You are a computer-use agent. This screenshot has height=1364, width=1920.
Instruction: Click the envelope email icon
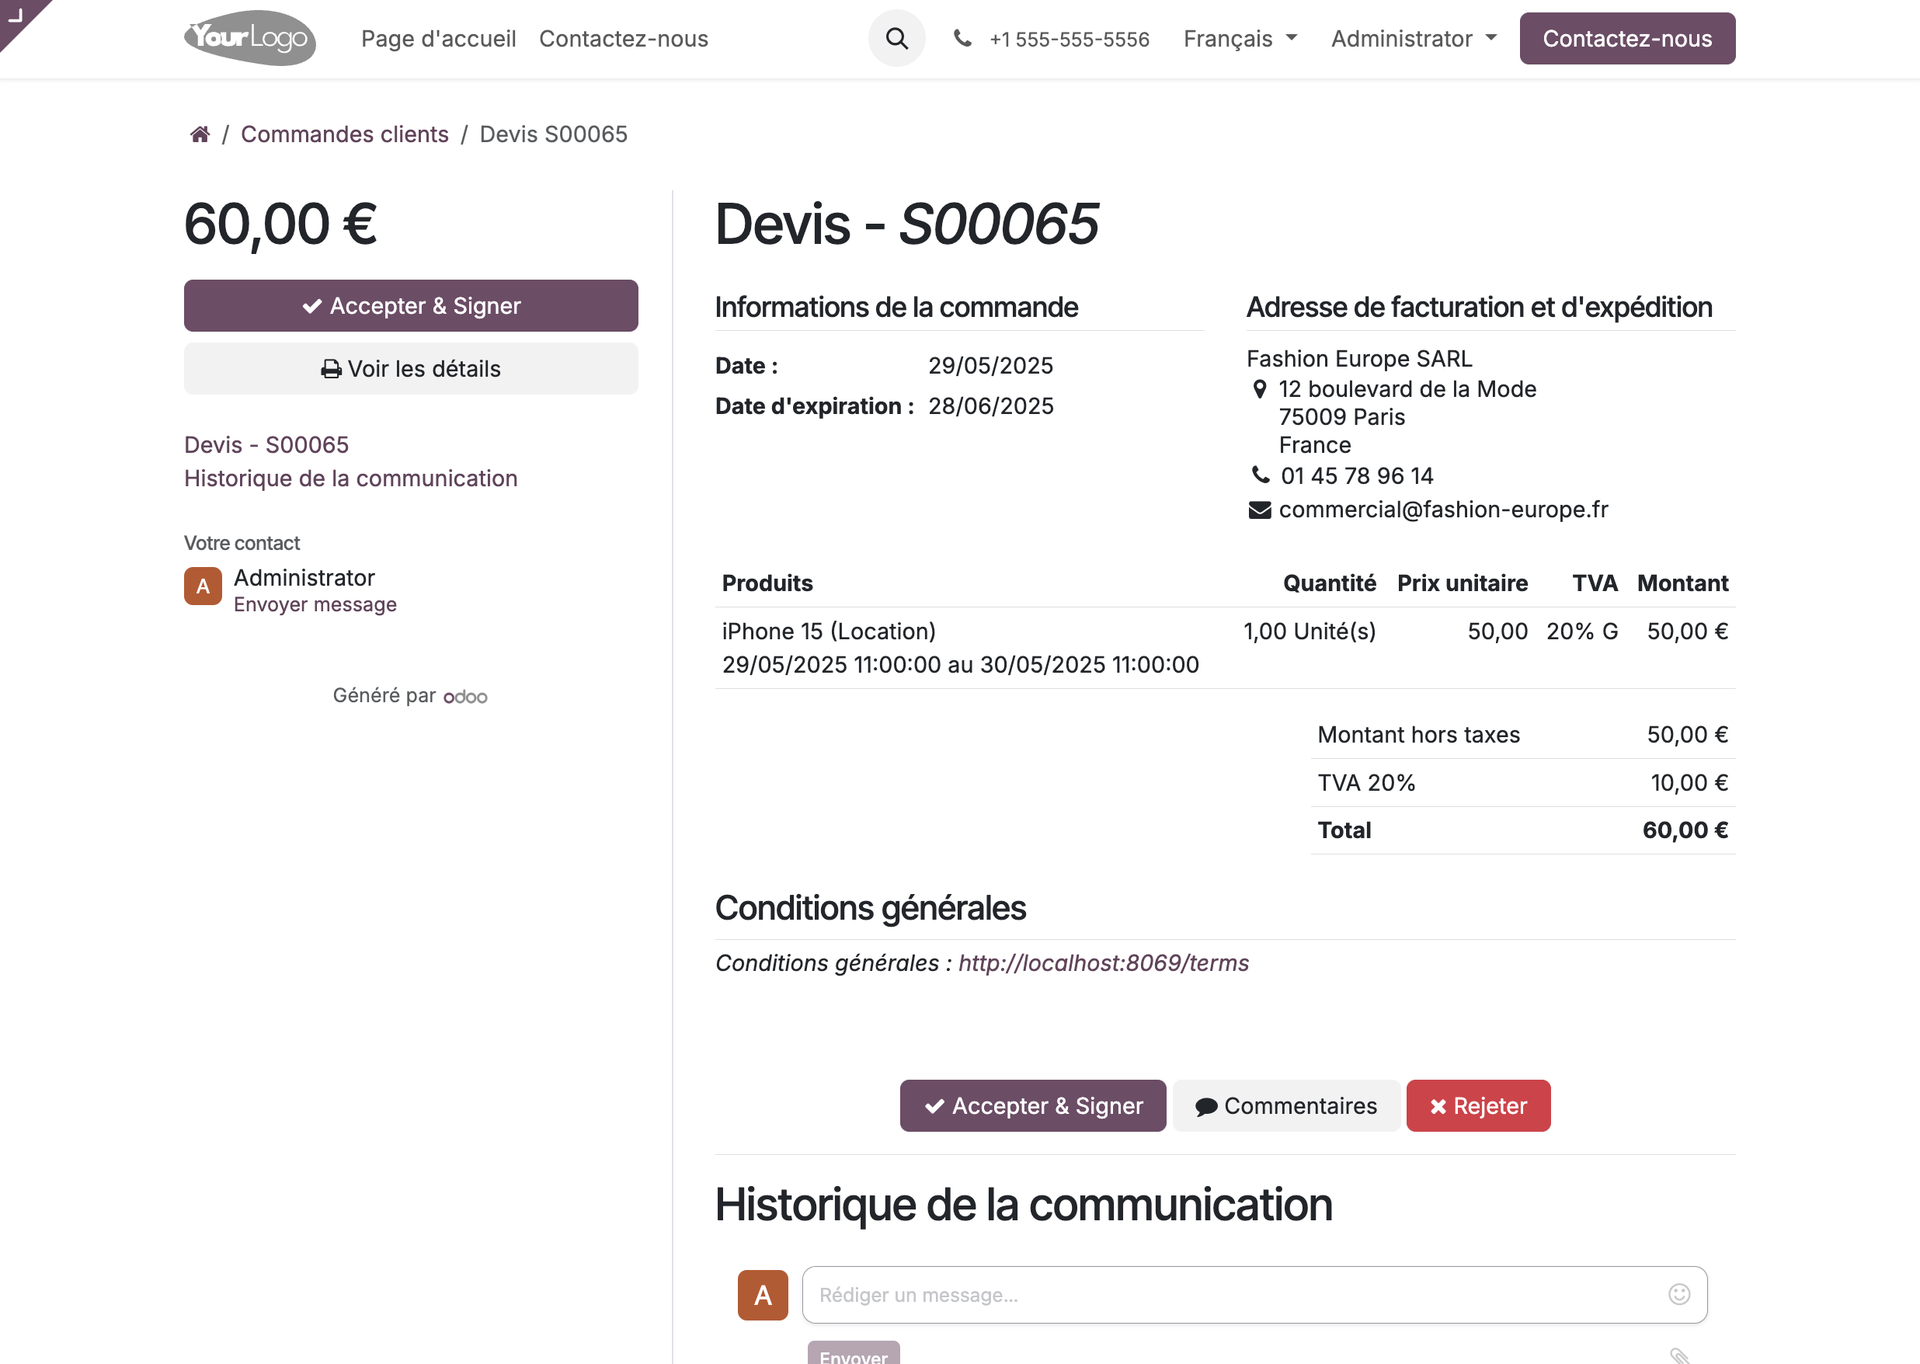pos(1260,510)
